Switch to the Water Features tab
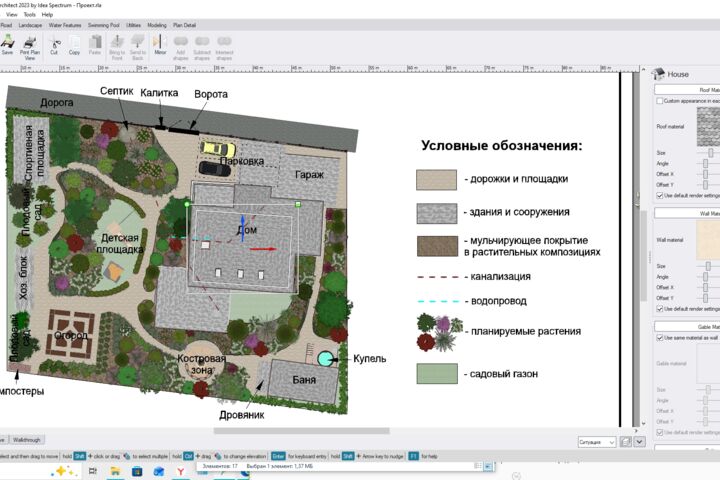 tap(65, 25)
